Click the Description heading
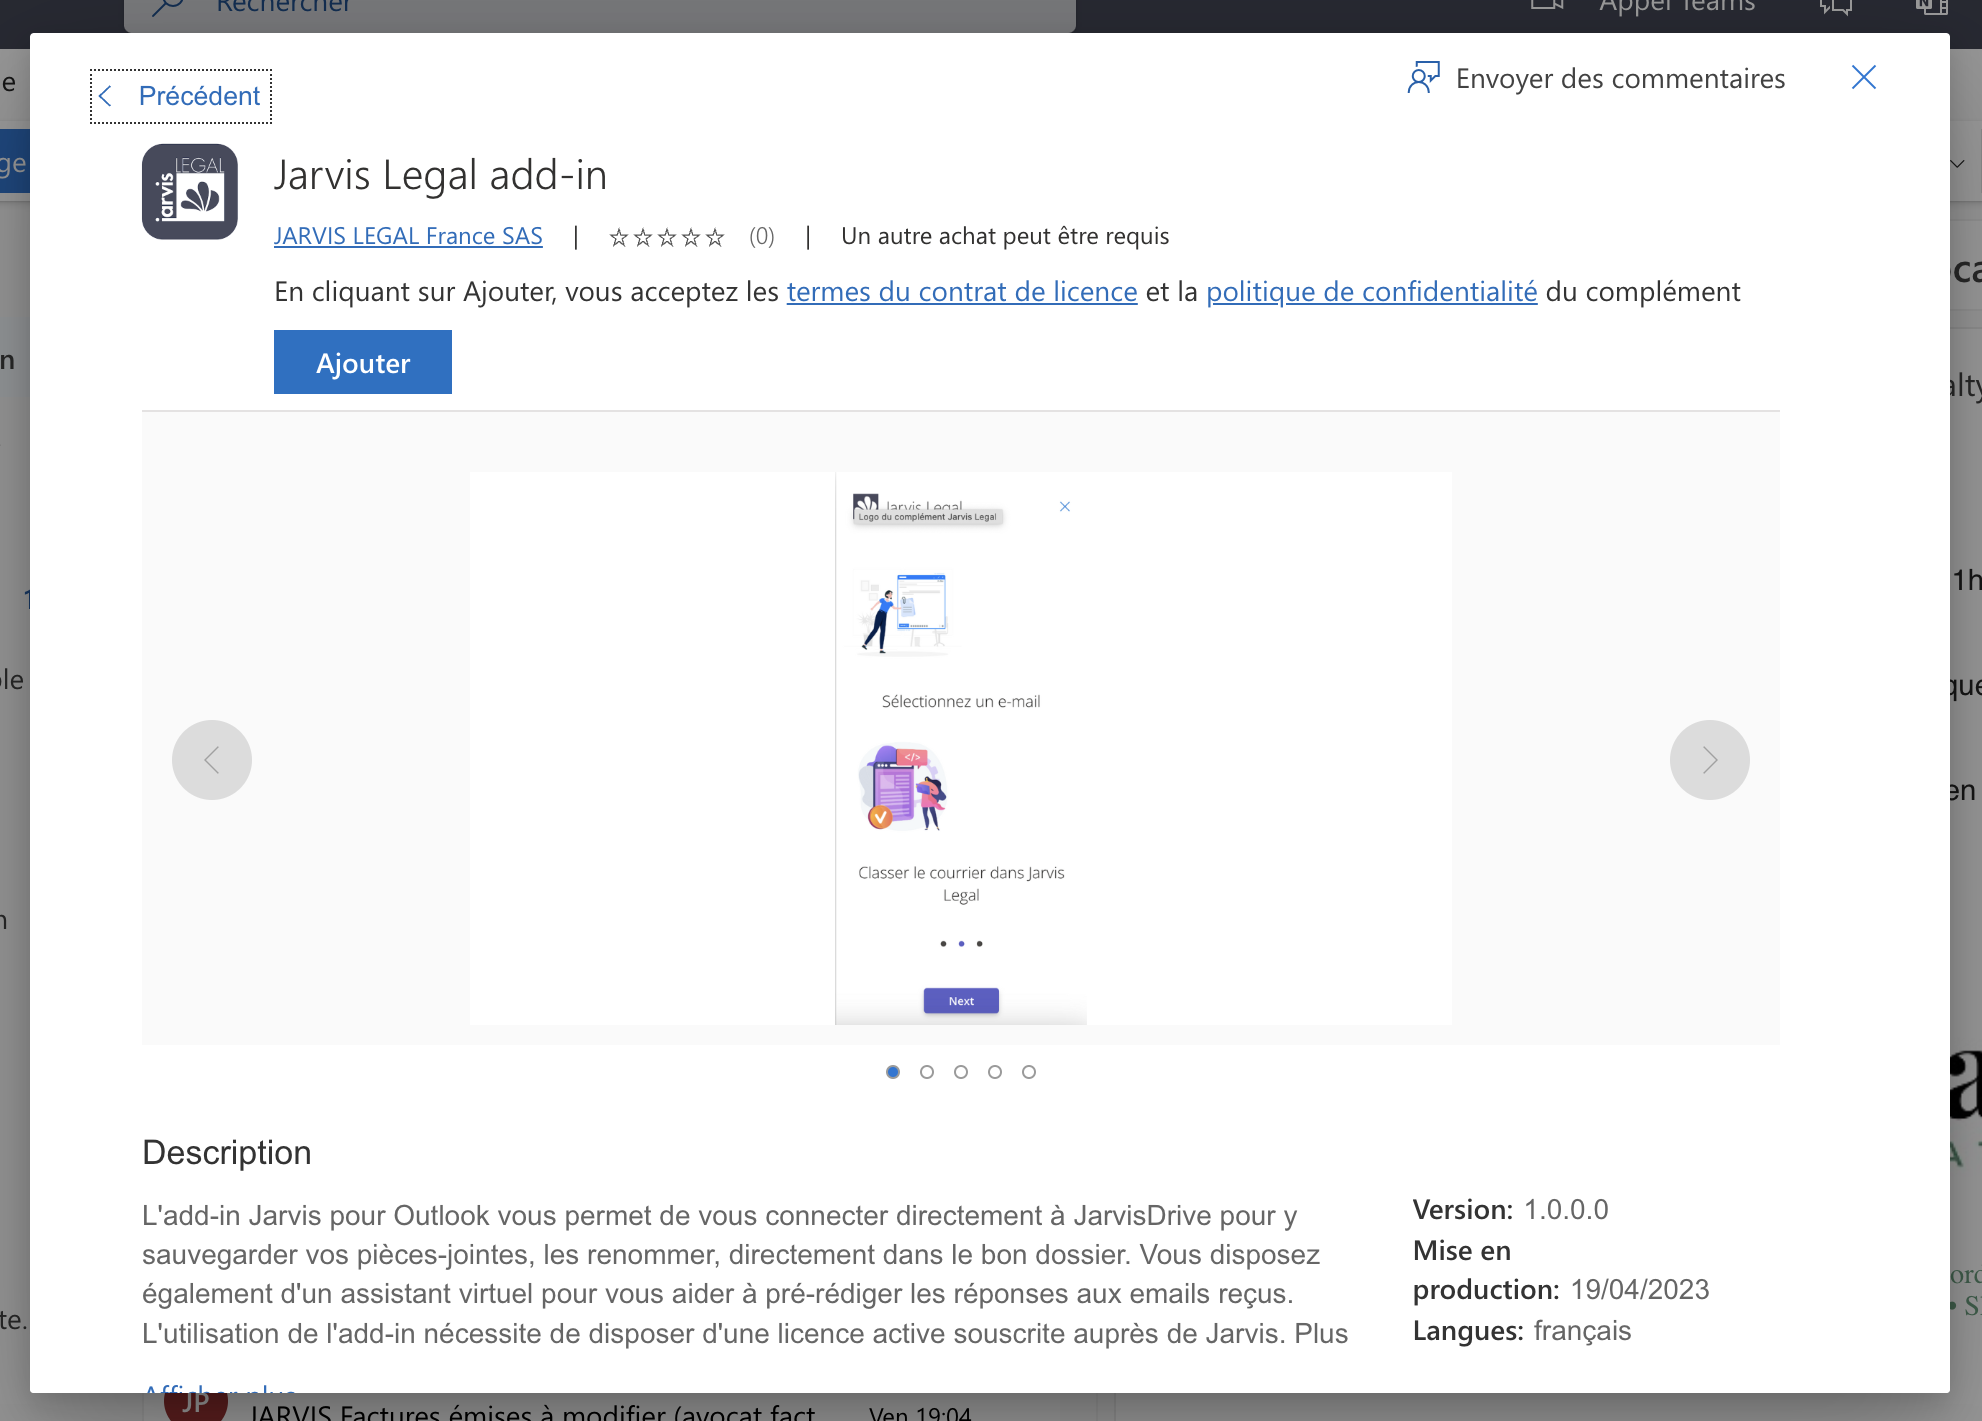Screen dimensions: 1982x1421 point(227,1152)
